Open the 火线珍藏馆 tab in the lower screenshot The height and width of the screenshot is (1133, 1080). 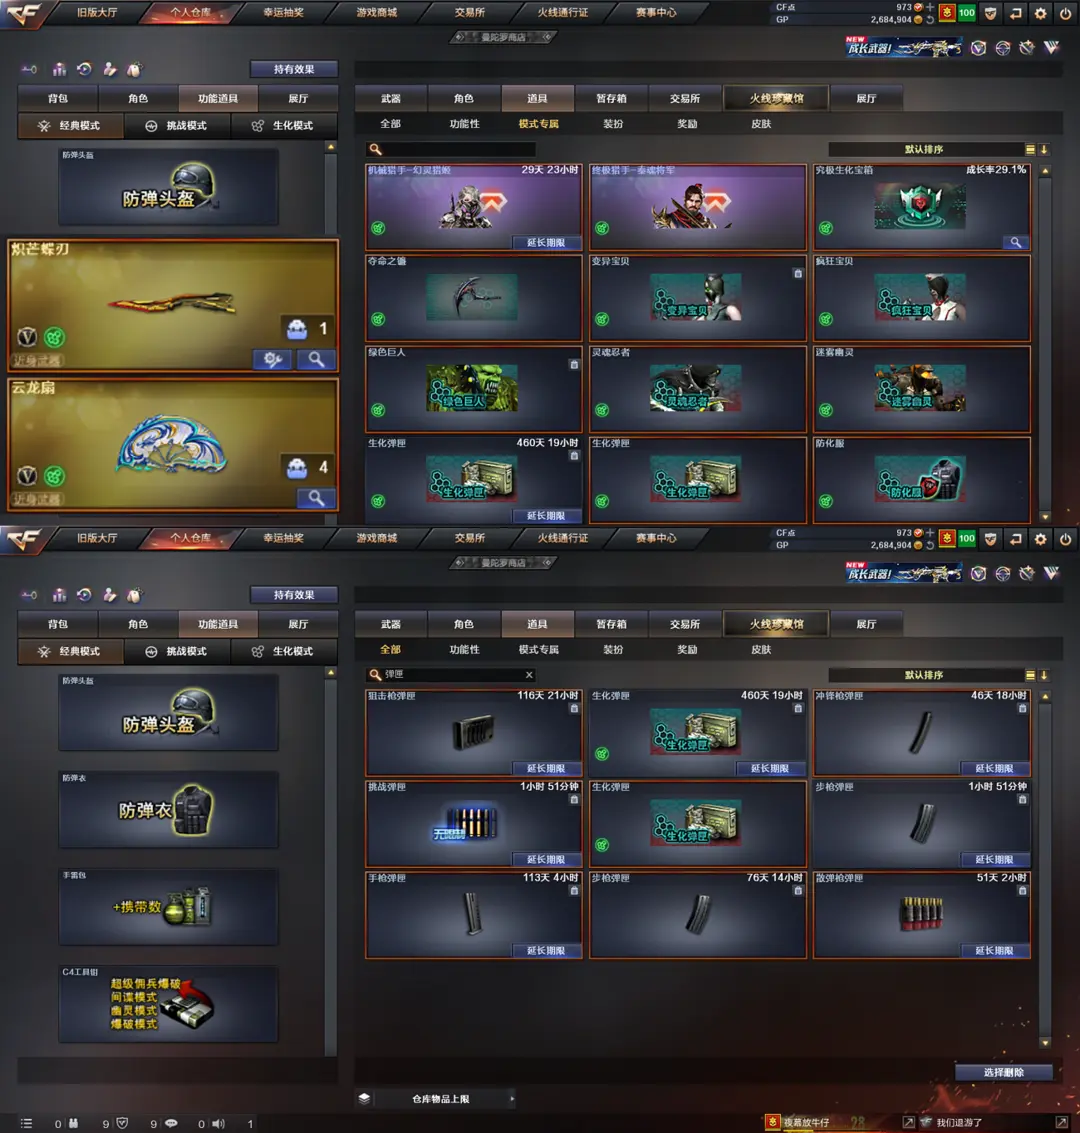[777, 624]
